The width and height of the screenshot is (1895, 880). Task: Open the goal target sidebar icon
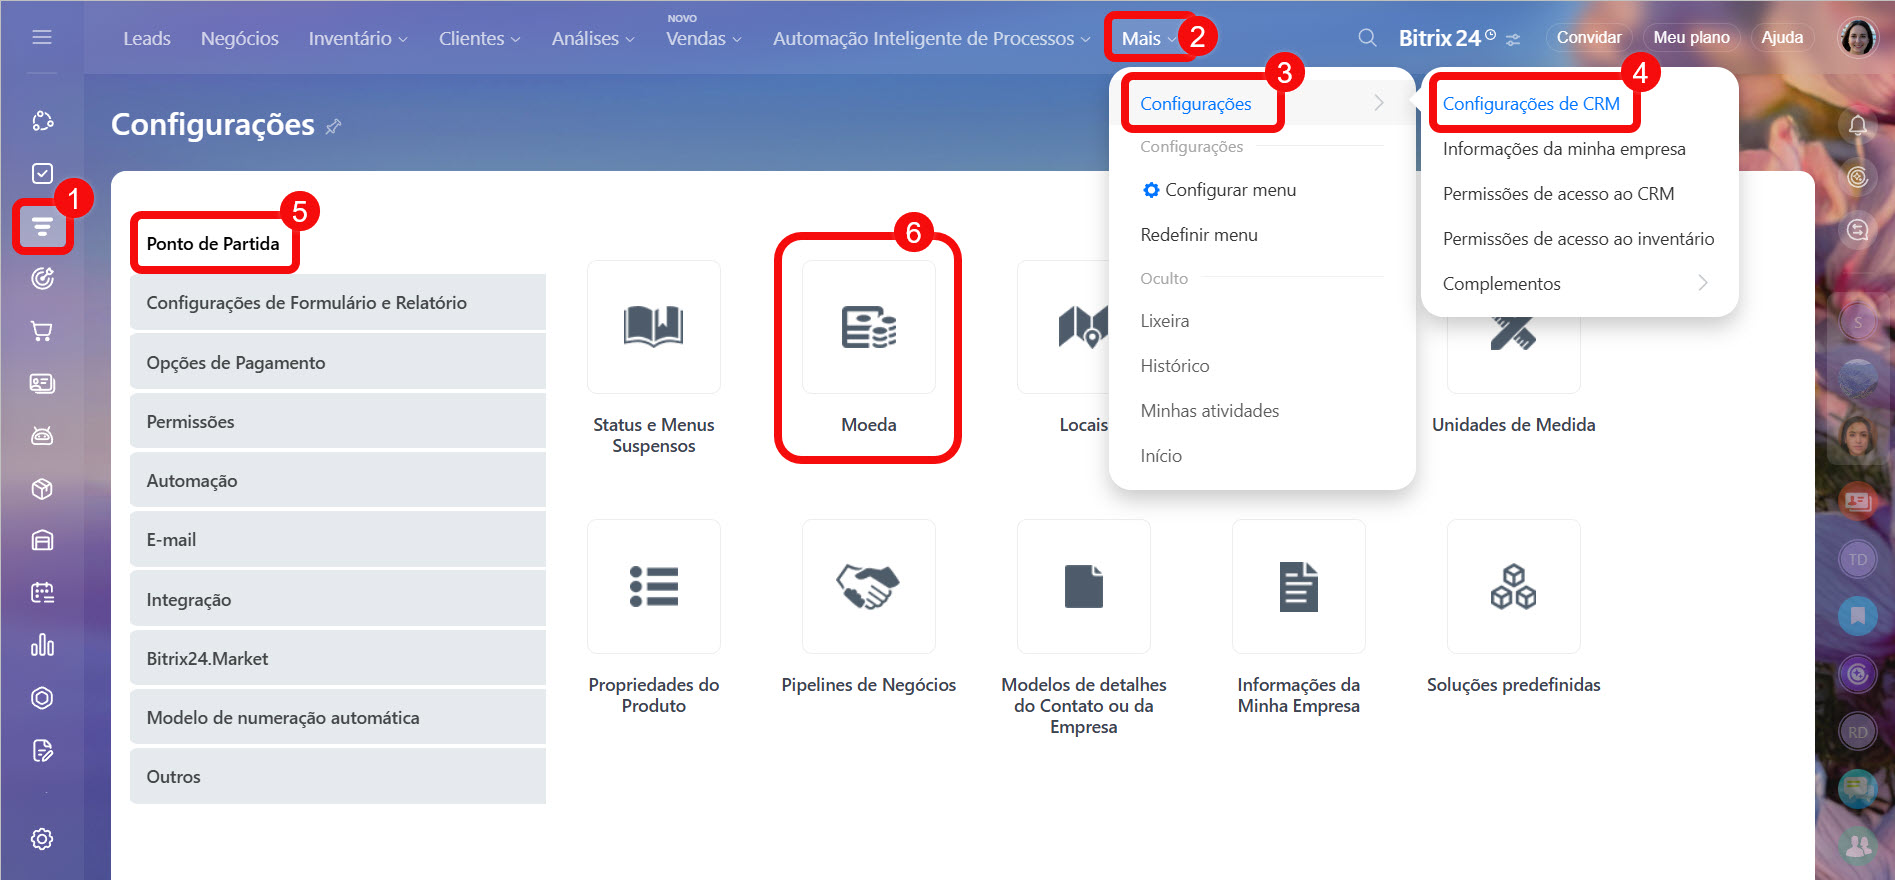coord(42,278)
